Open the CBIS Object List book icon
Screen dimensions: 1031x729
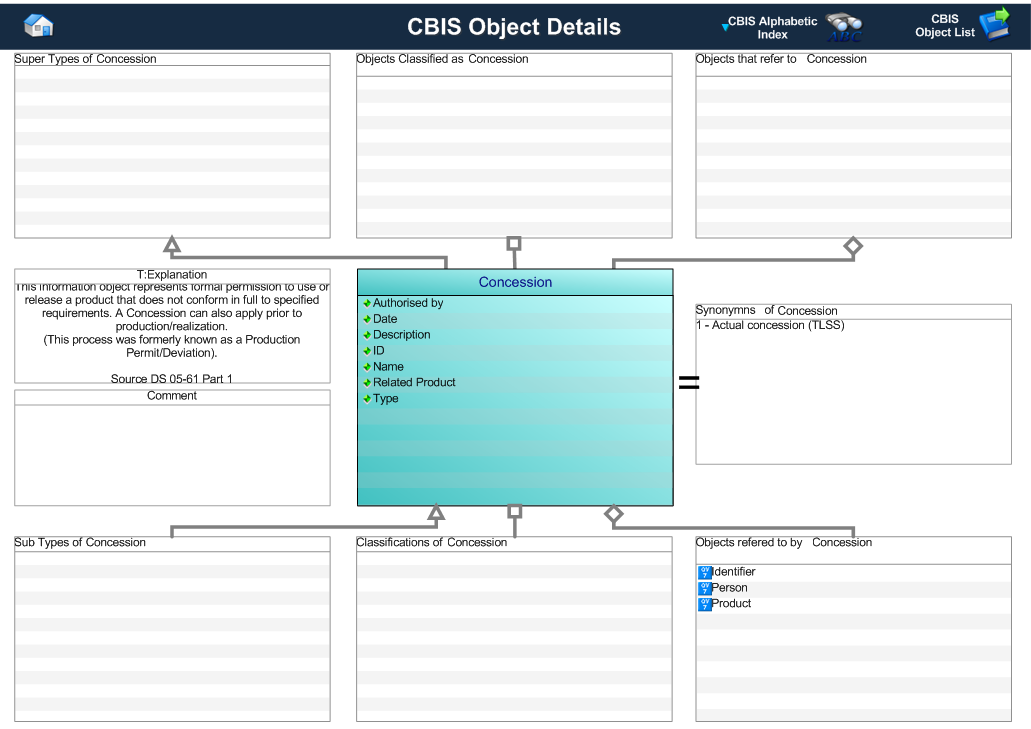tap(995, 26)
